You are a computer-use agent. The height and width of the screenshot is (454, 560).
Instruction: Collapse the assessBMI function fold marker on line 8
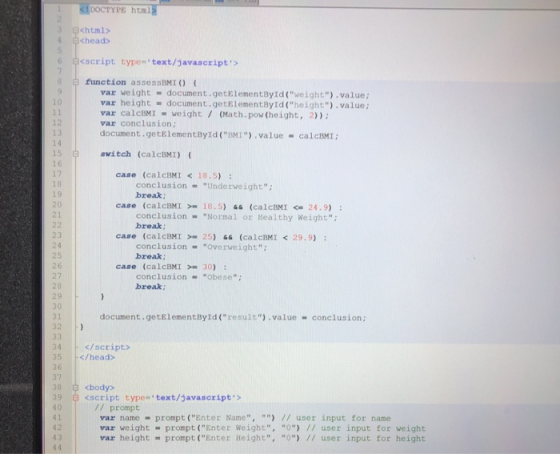click(75, 82)
